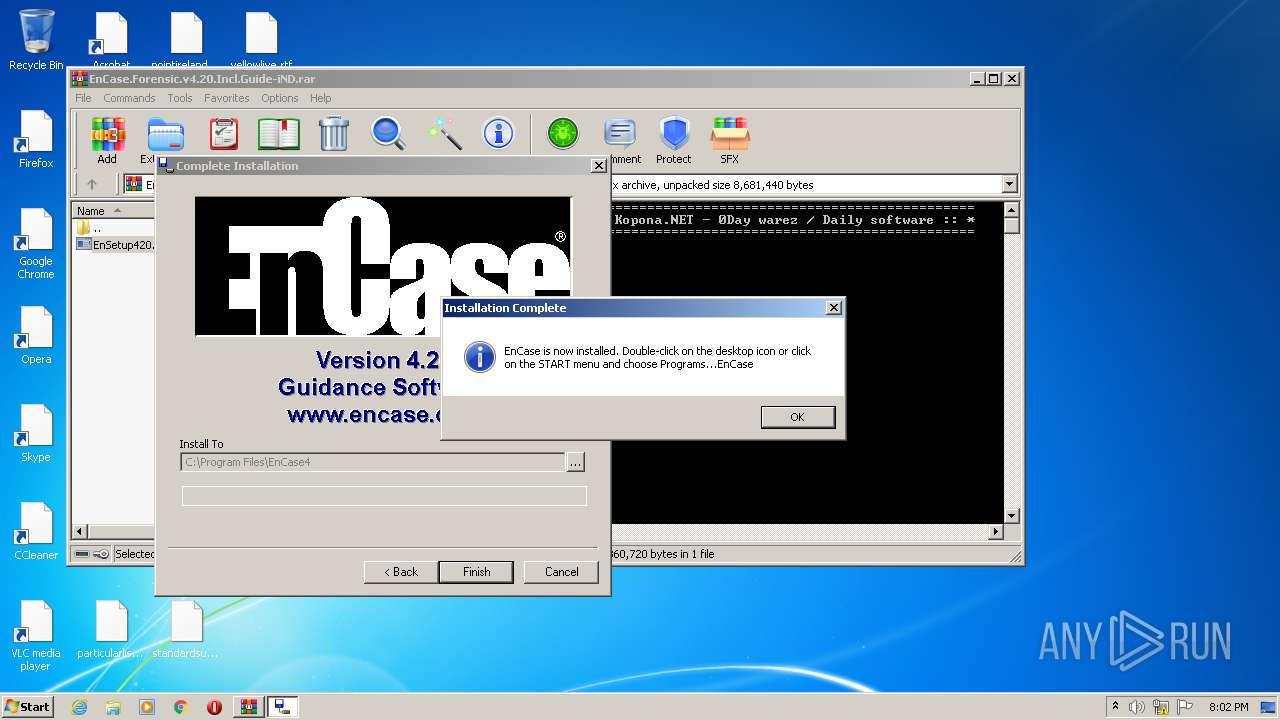Click up arrow of WinRAR comment scrollbar
Viewport: 1280px width, 720px height.
[x=1011, y=209]
